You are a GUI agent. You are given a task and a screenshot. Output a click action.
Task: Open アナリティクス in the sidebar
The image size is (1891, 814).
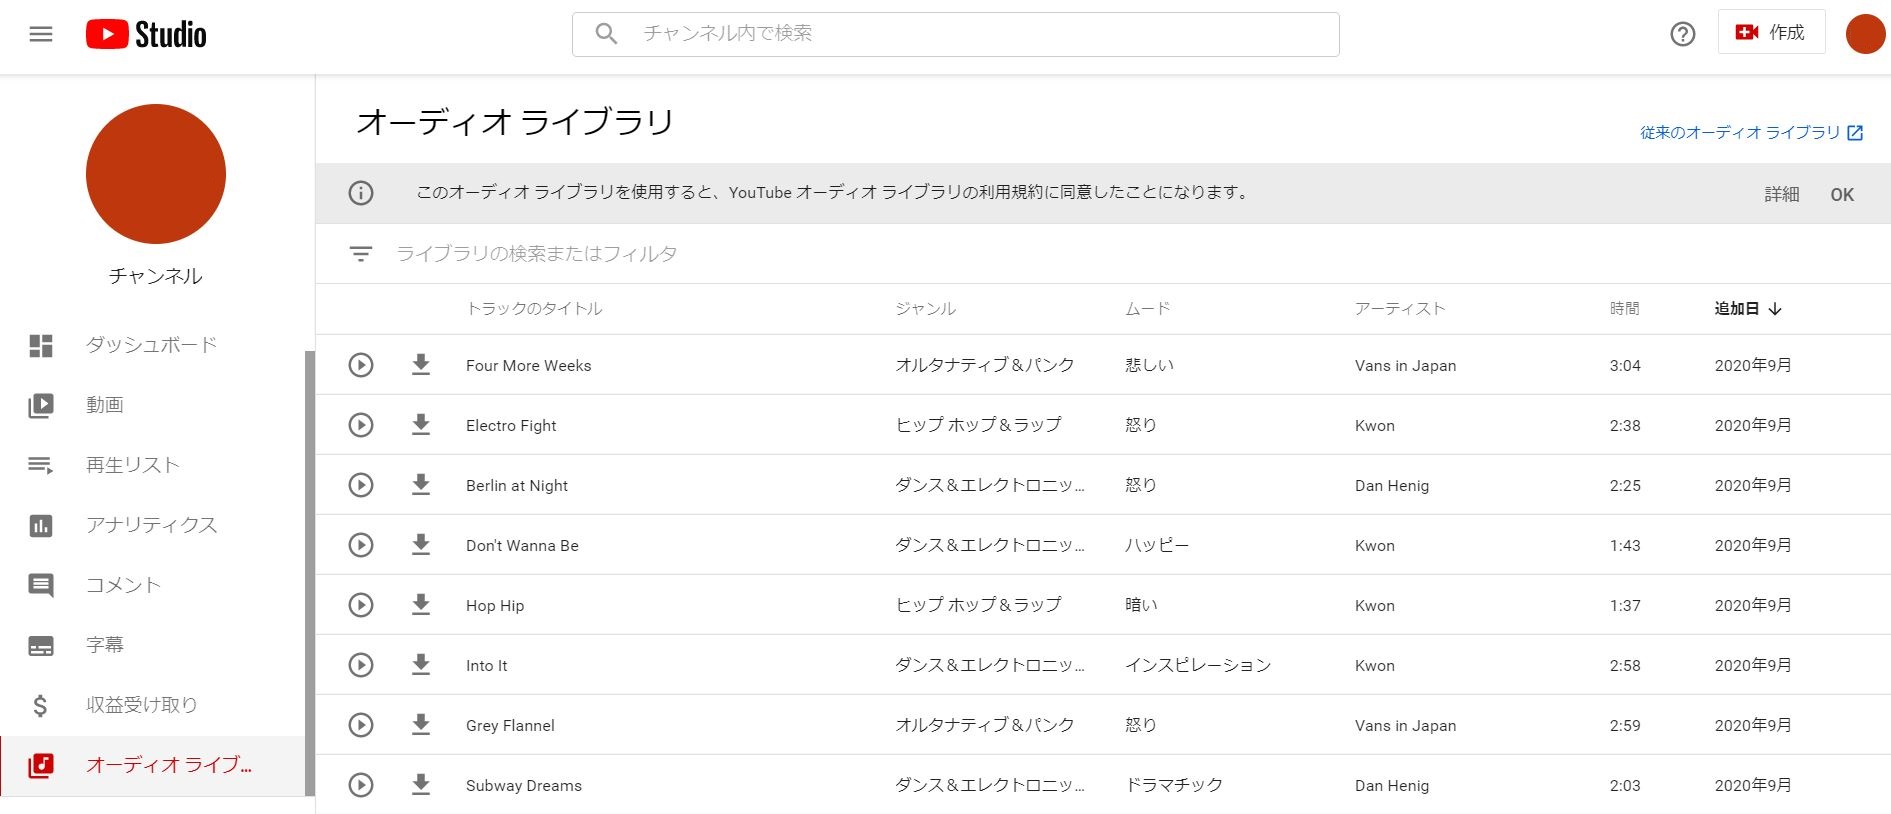point(152,525)
